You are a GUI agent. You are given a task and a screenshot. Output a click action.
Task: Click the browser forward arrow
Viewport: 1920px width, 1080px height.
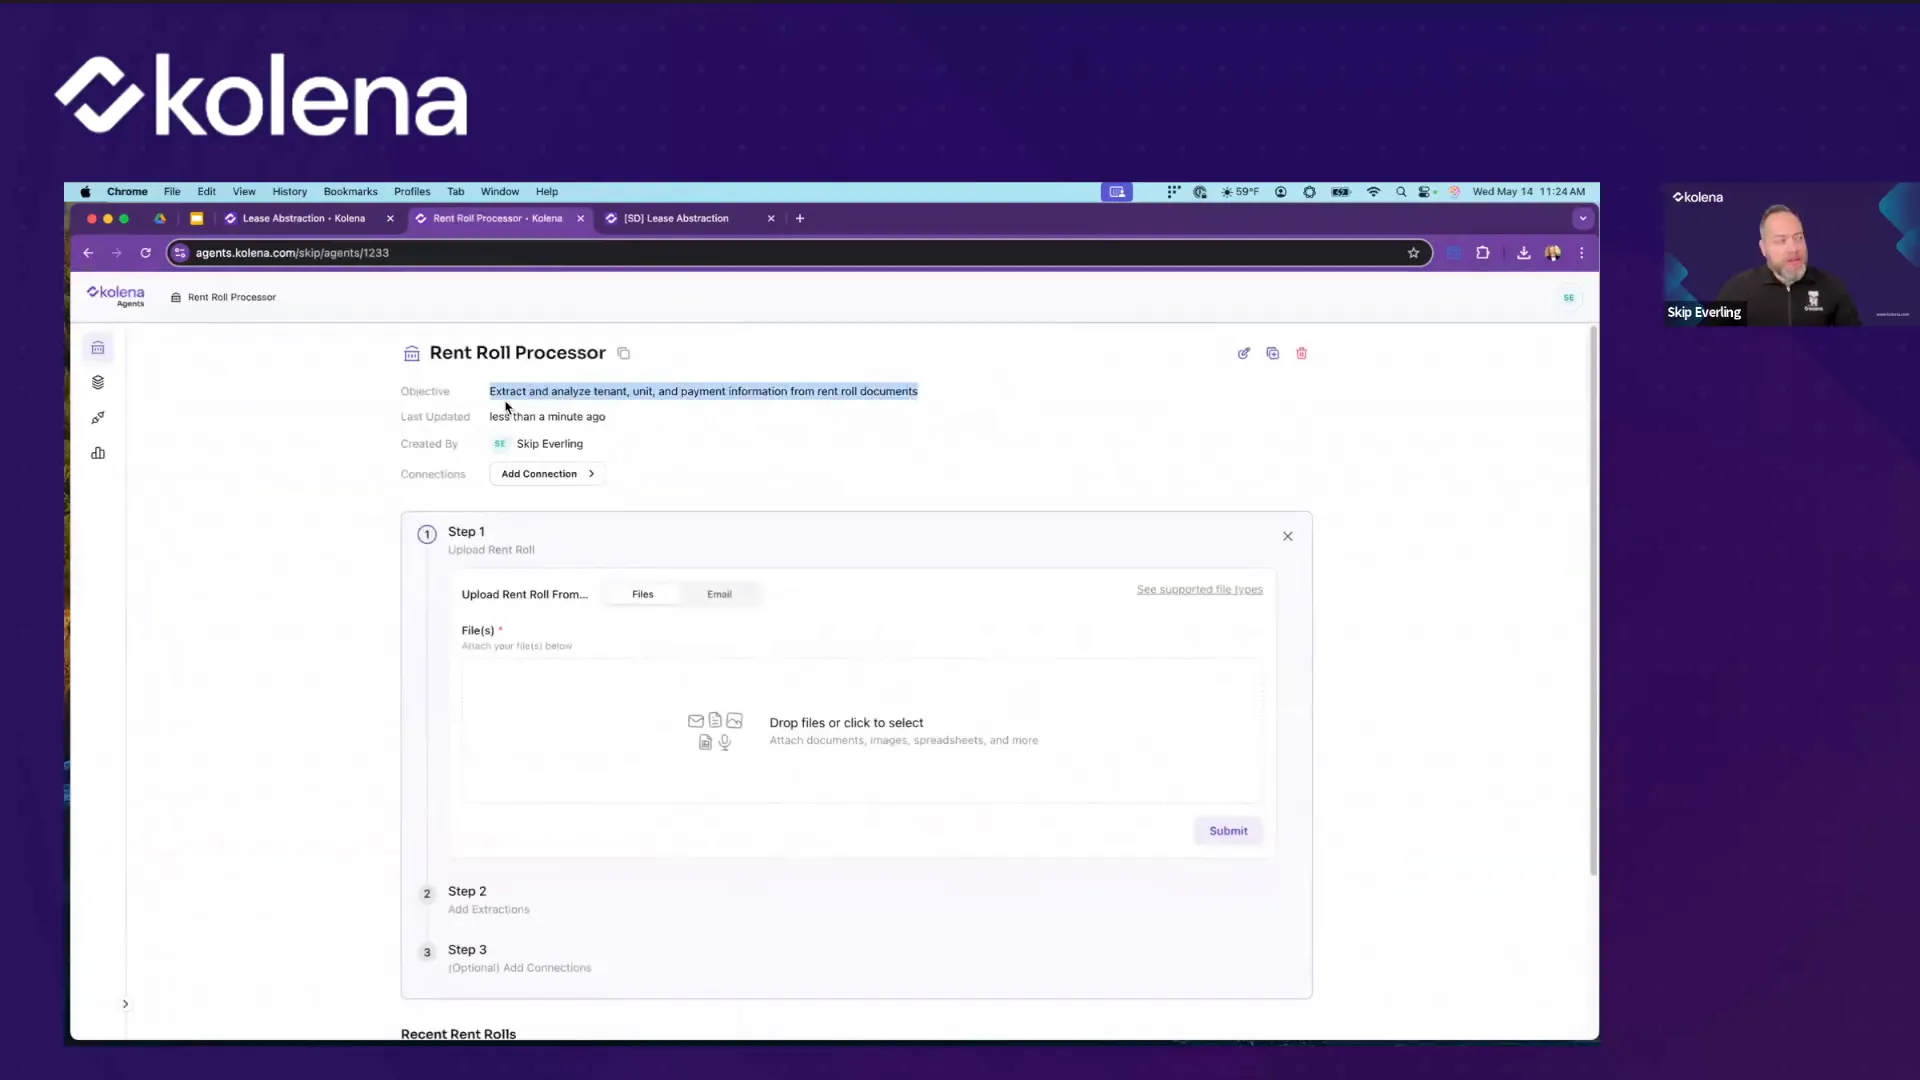116,253
